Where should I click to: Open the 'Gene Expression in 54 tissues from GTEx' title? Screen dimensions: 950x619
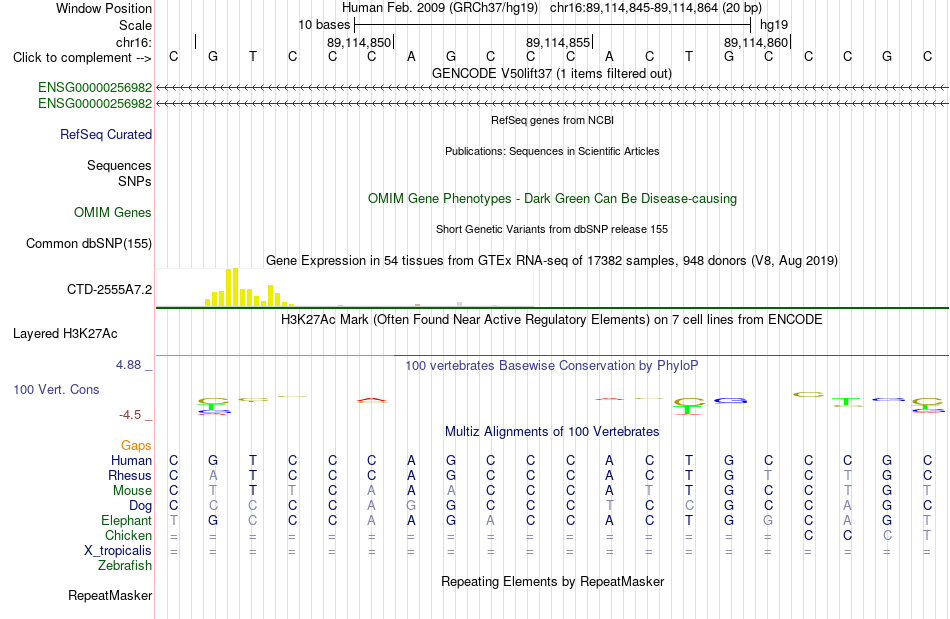(x=552, y=260)
